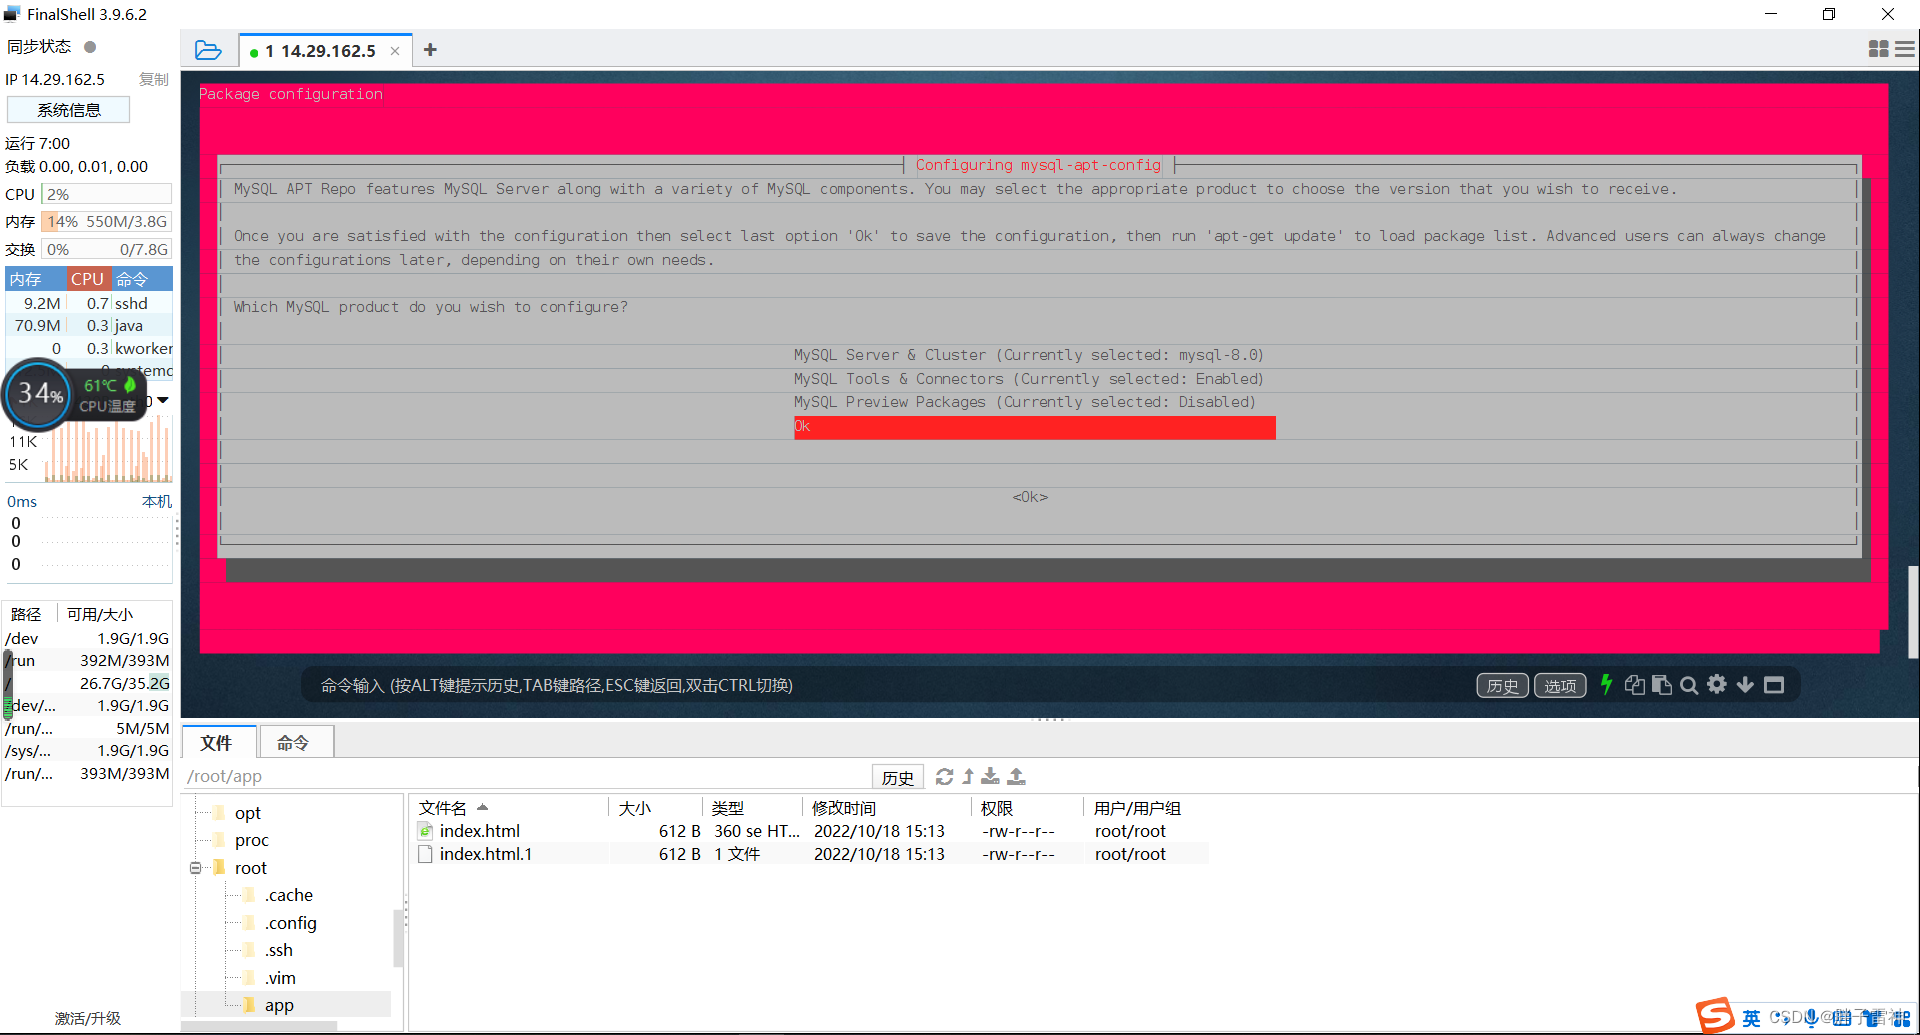This screenshot has width=1920, height=1035.
Task: Close the 14.29.162.5 session tab
Action: (x=395, y=51)
